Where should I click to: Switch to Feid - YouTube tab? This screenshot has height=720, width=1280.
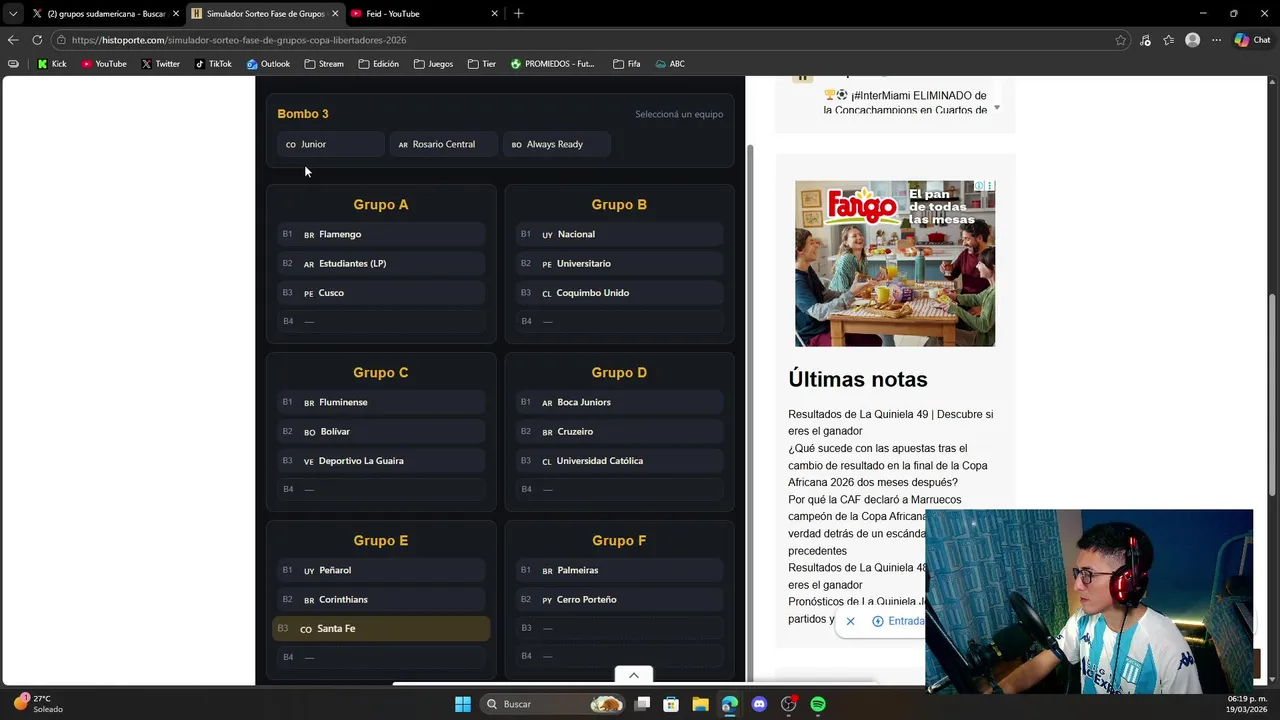pos(424,13)
